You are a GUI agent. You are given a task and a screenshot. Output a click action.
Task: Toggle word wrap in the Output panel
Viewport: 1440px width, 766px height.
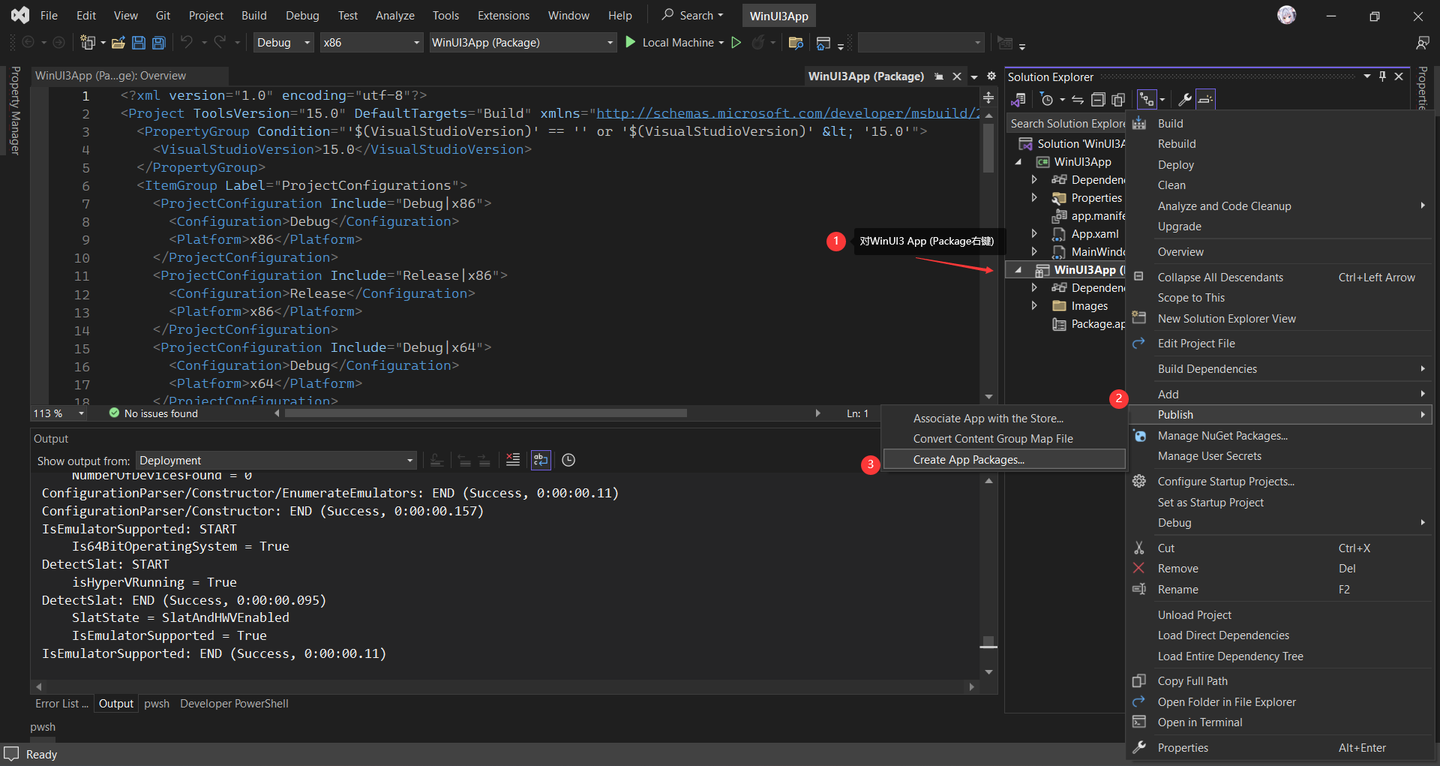[540, 460]
